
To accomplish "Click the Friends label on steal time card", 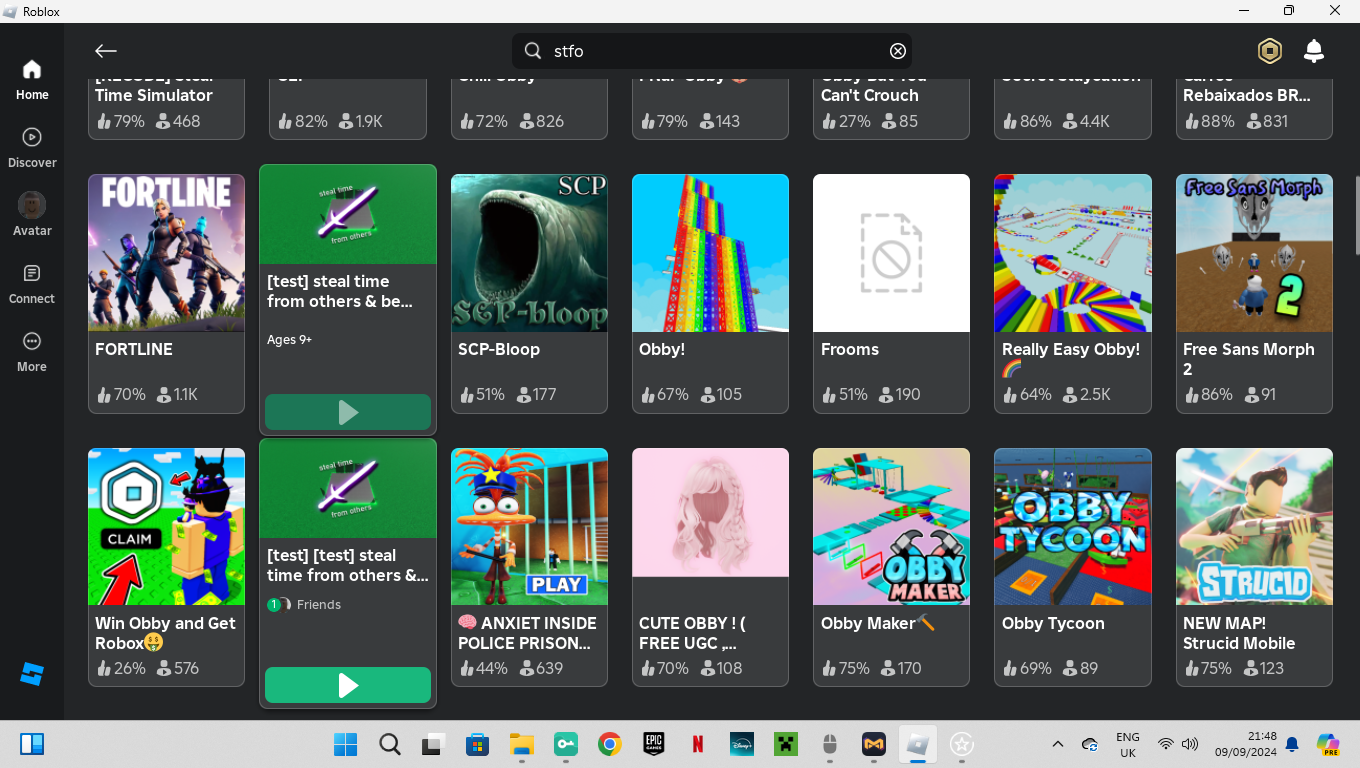I will [319, 604].
